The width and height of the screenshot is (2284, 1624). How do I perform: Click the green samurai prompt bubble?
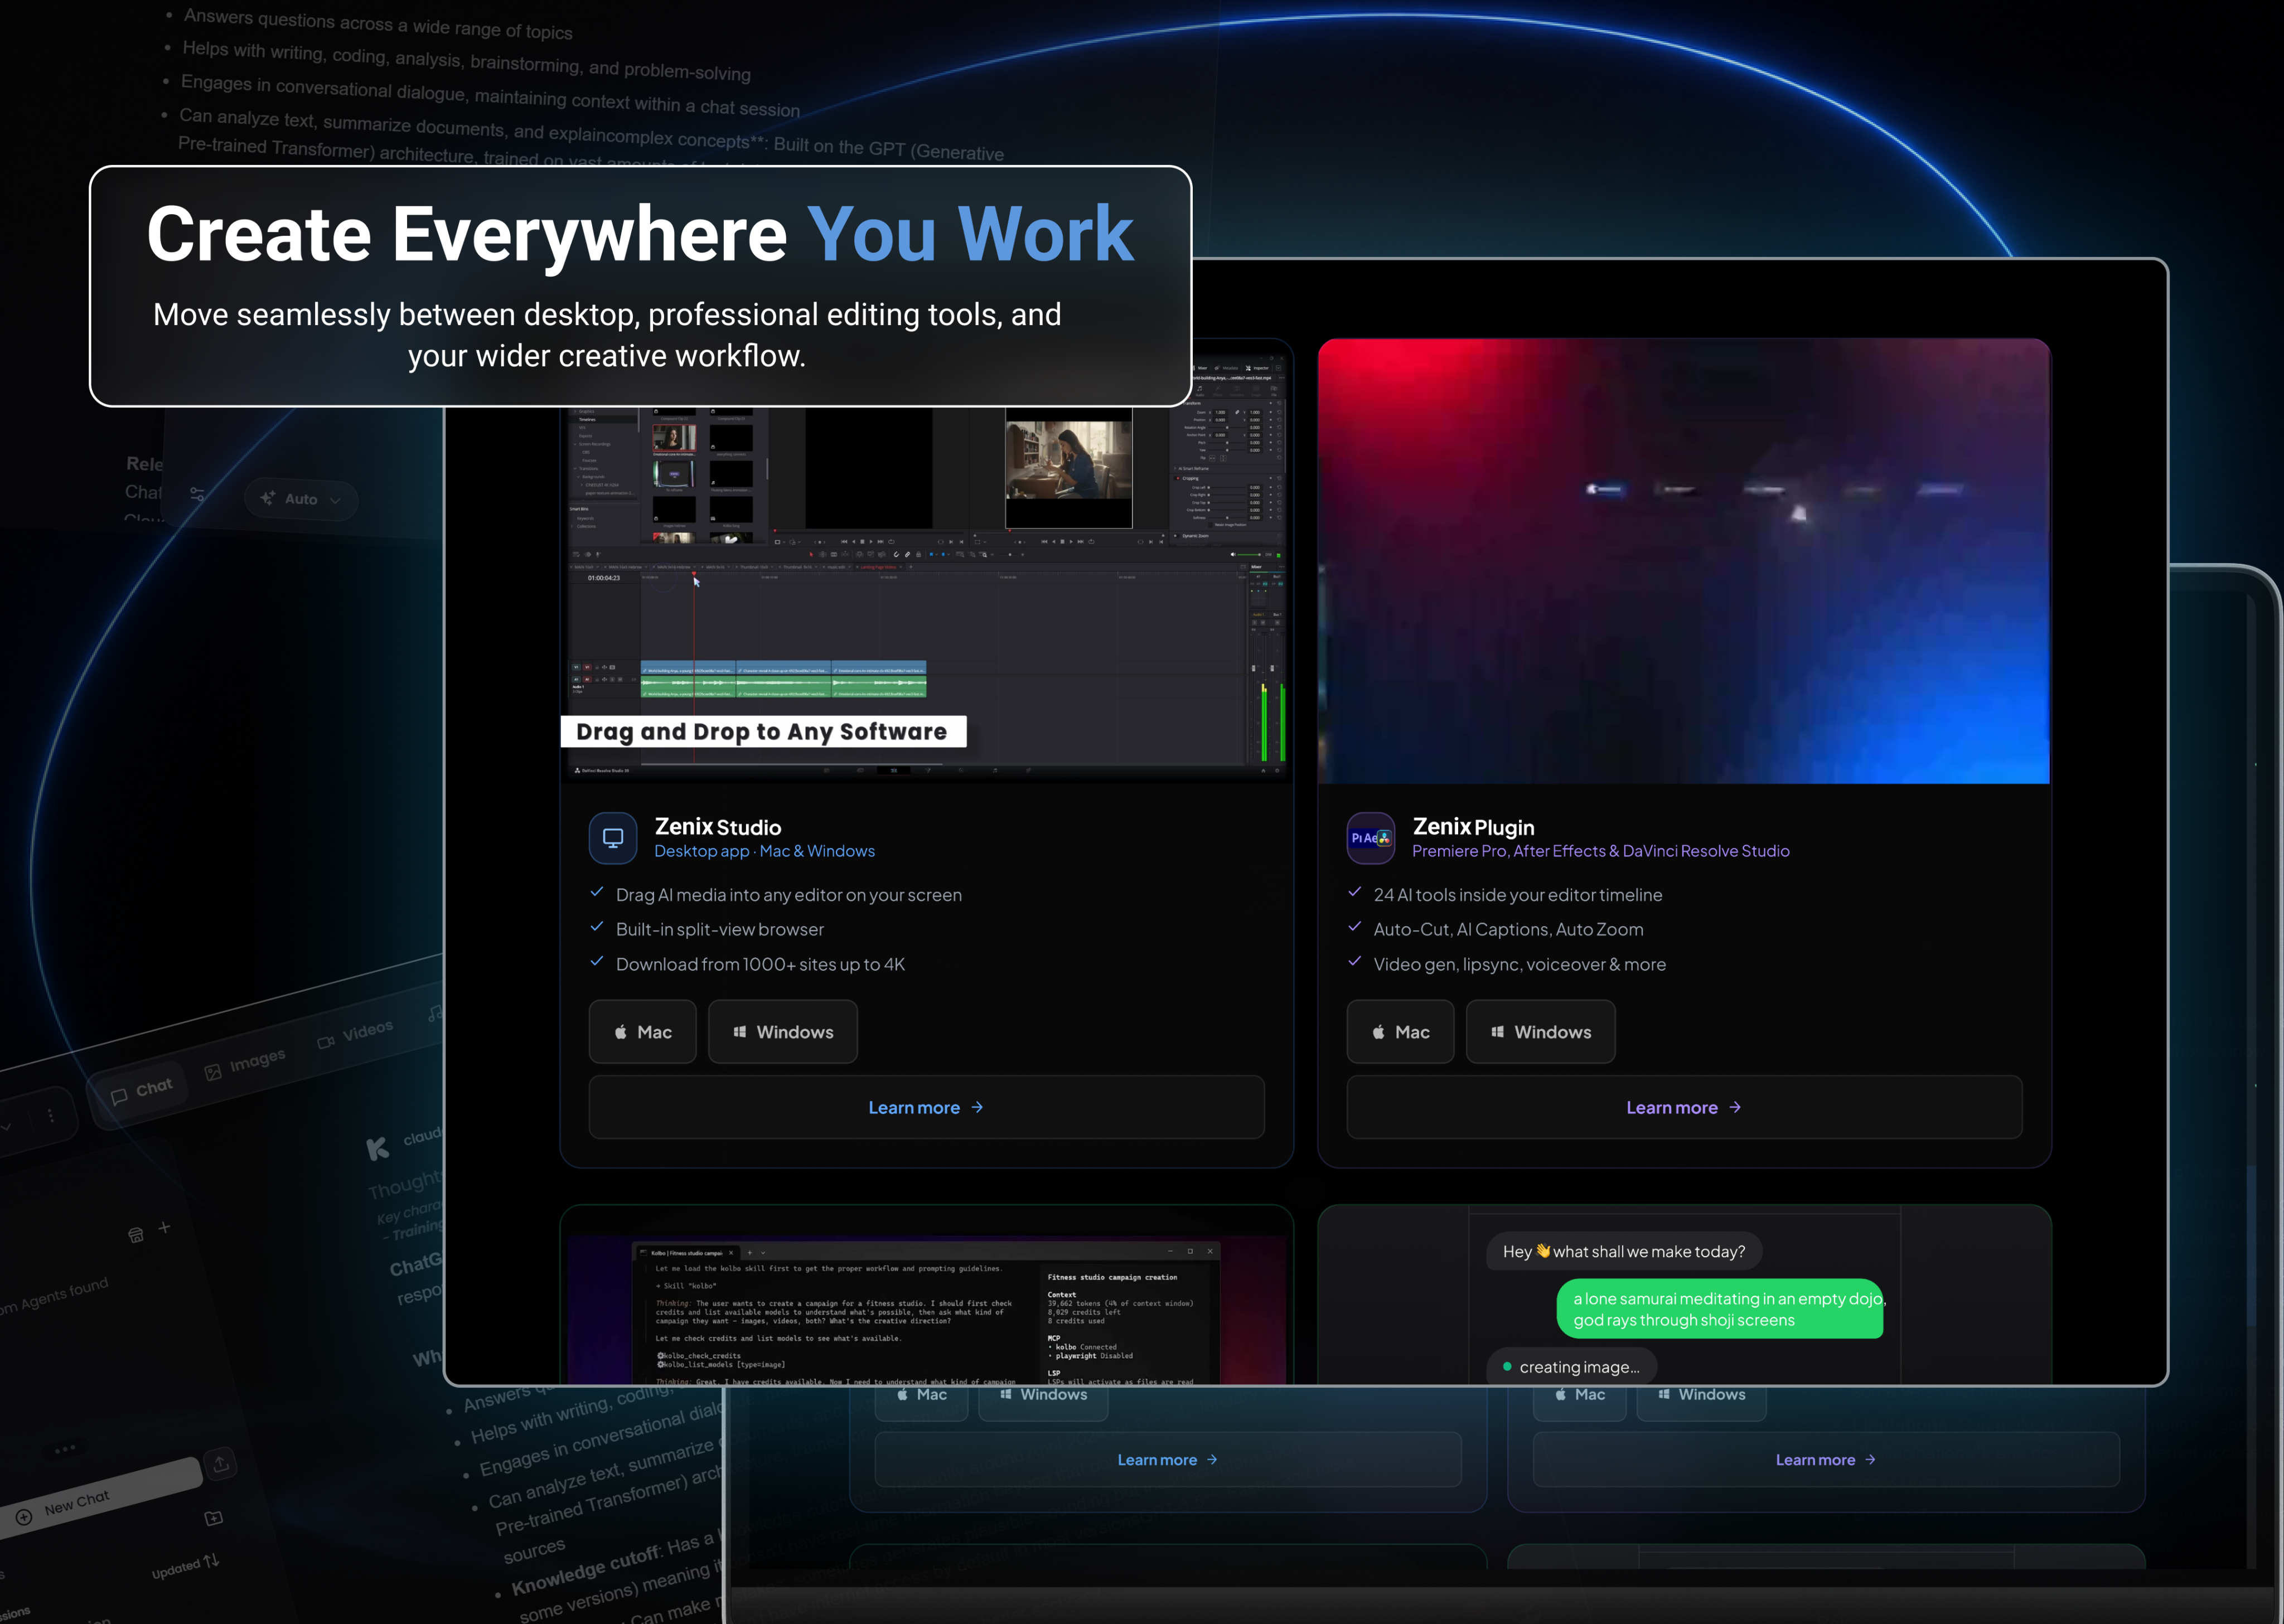(x=1720, y=1309)
